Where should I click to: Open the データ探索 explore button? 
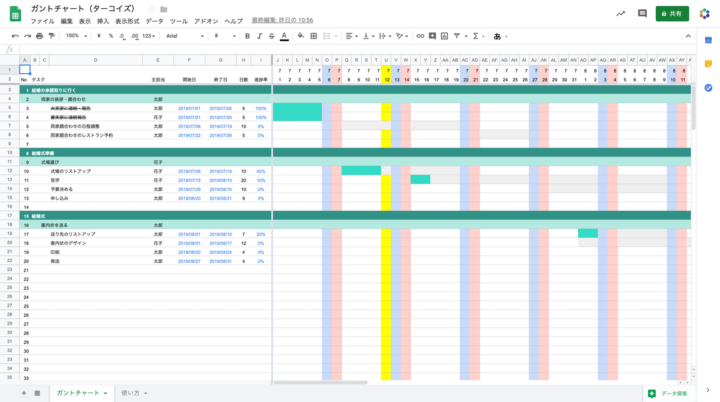[x=667, y=393]
